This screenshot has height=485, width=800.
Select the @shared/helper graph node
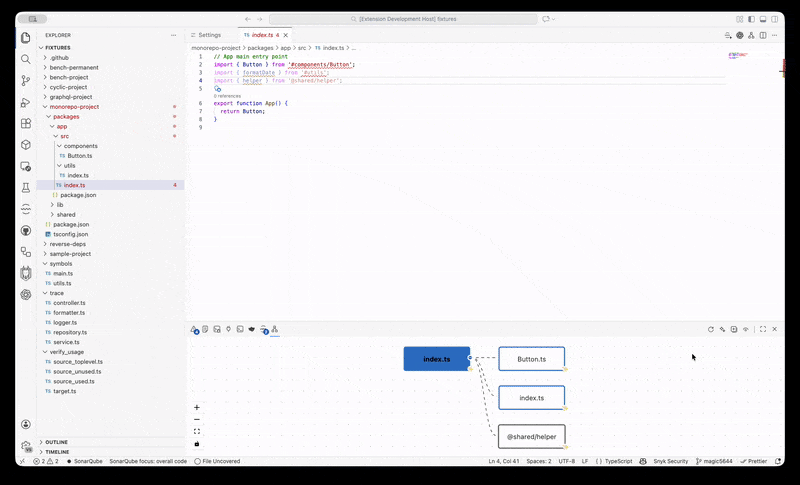pyautogui.click(x=532, y=437)
